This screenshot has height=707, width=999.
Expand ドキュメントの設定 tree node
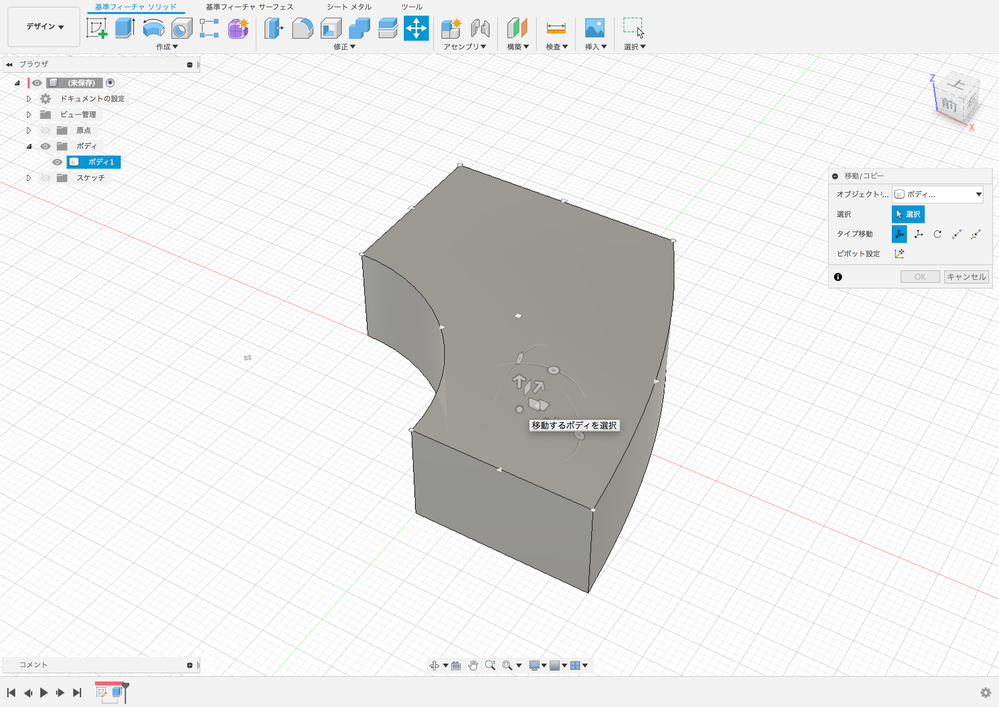coord(29,99)
